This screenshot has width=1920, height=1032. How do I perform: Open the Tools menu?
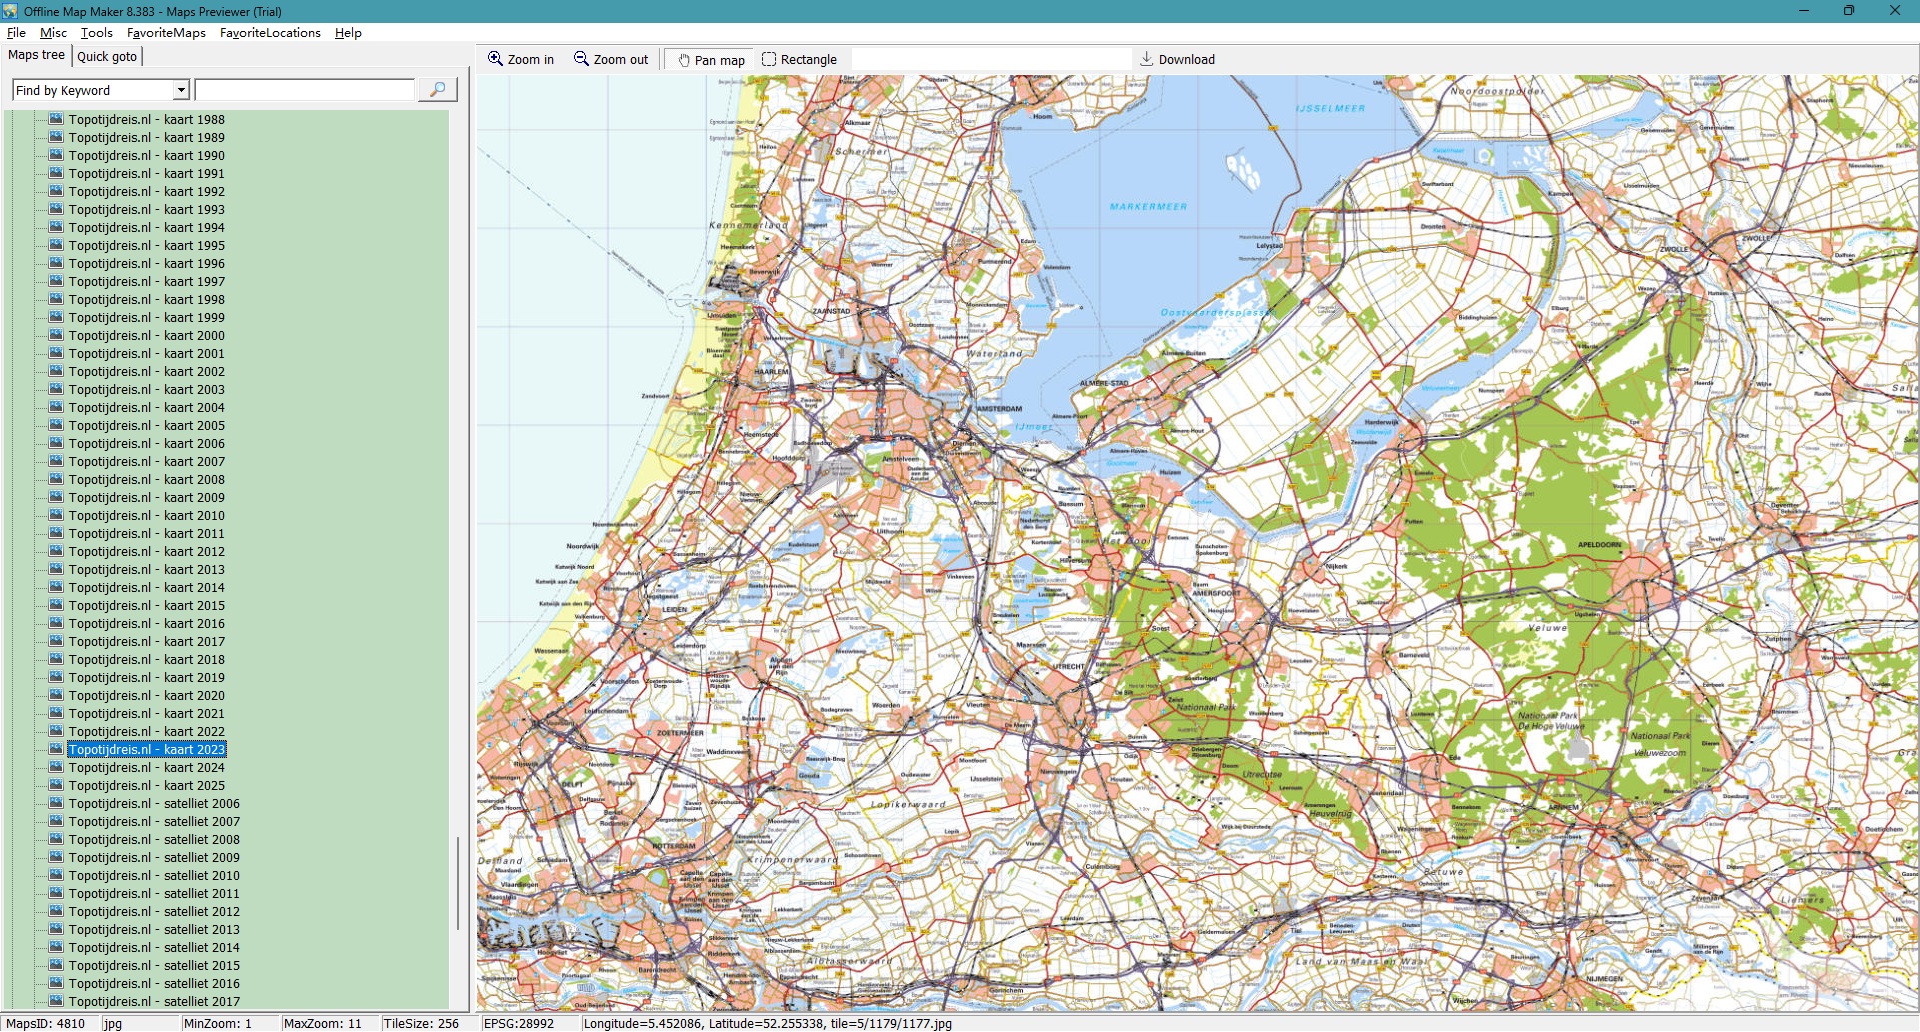[x=96, y=33]
